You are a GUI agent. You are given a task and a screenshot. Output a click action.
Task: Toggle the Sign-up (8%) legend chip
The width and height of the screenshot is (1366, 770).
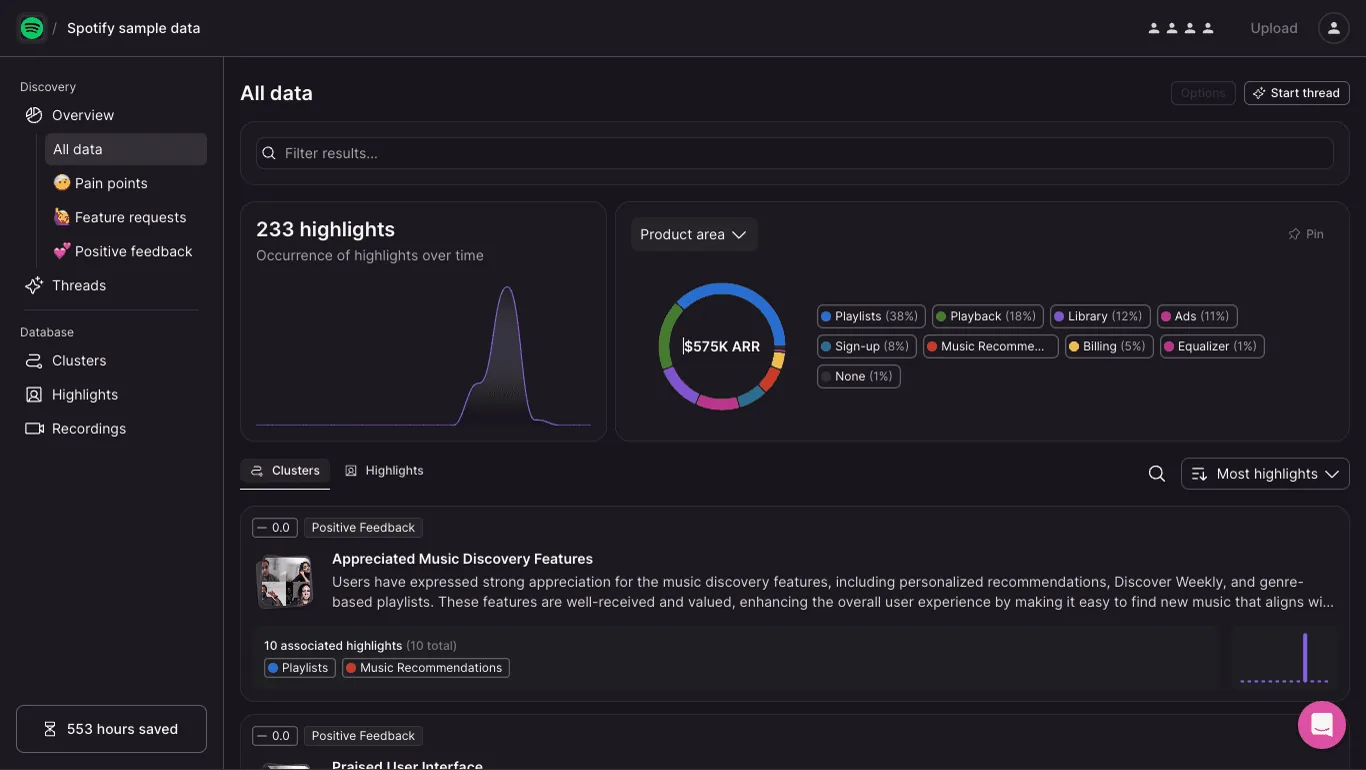click(x=867, y=346)
